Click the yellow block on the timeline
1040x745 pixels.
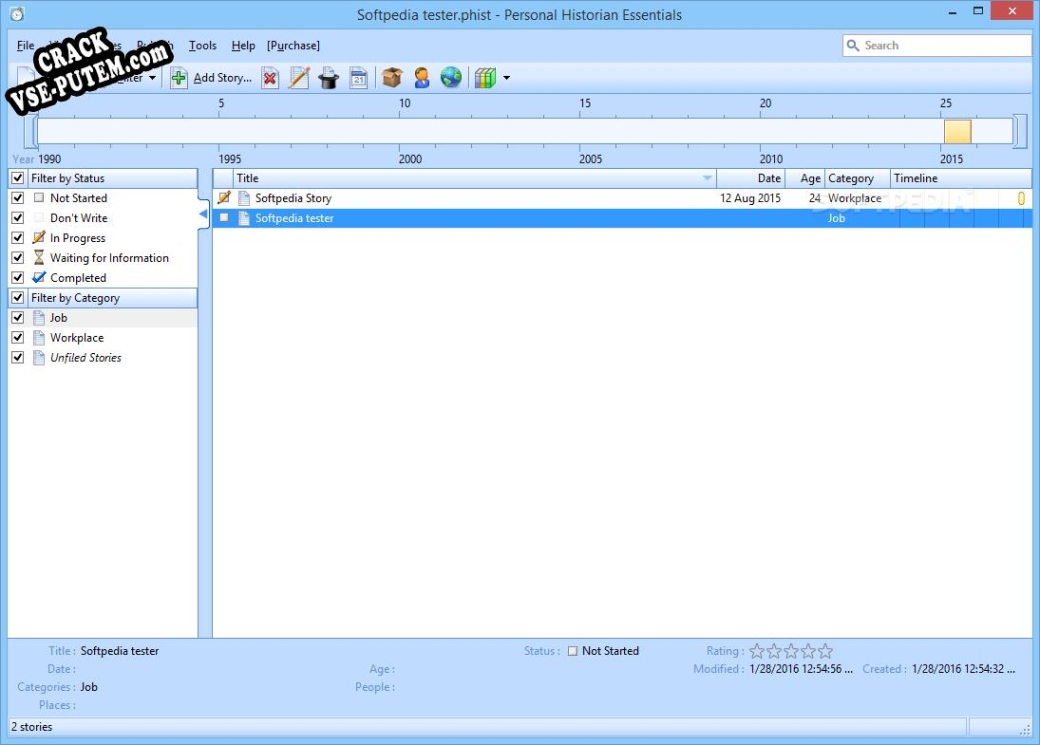pyautogui.click(x=957, y=131)
